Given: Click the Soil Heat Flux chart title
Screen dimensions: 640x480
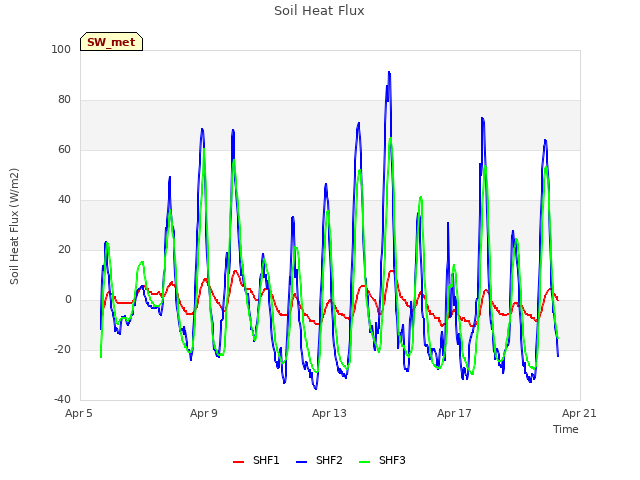Looking at the screenshot, I should click(319, 11).
